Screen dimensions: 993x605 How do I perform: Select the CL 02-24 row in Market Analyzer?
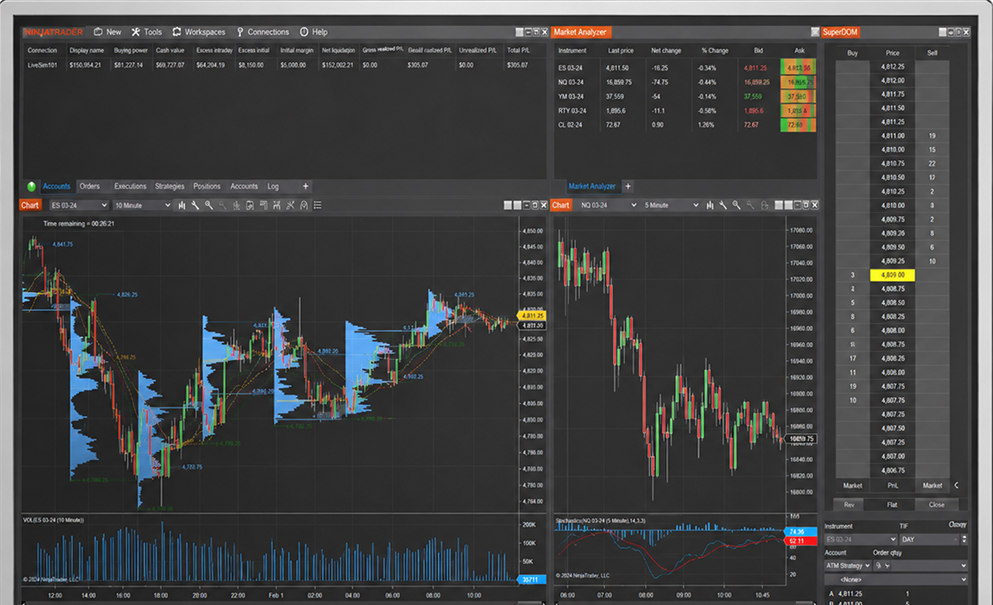[685, 125]
